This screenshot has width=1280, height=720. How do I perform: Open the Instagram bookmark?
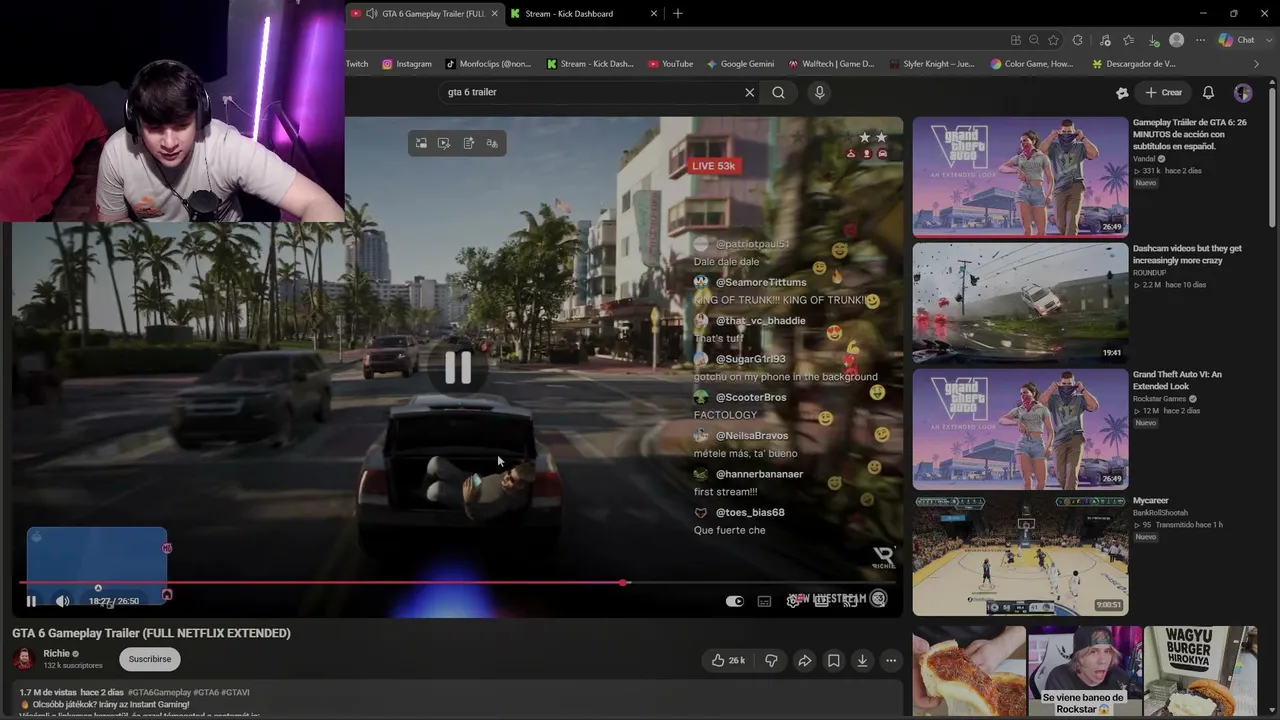pyautogui.click(x=407, y=64)
